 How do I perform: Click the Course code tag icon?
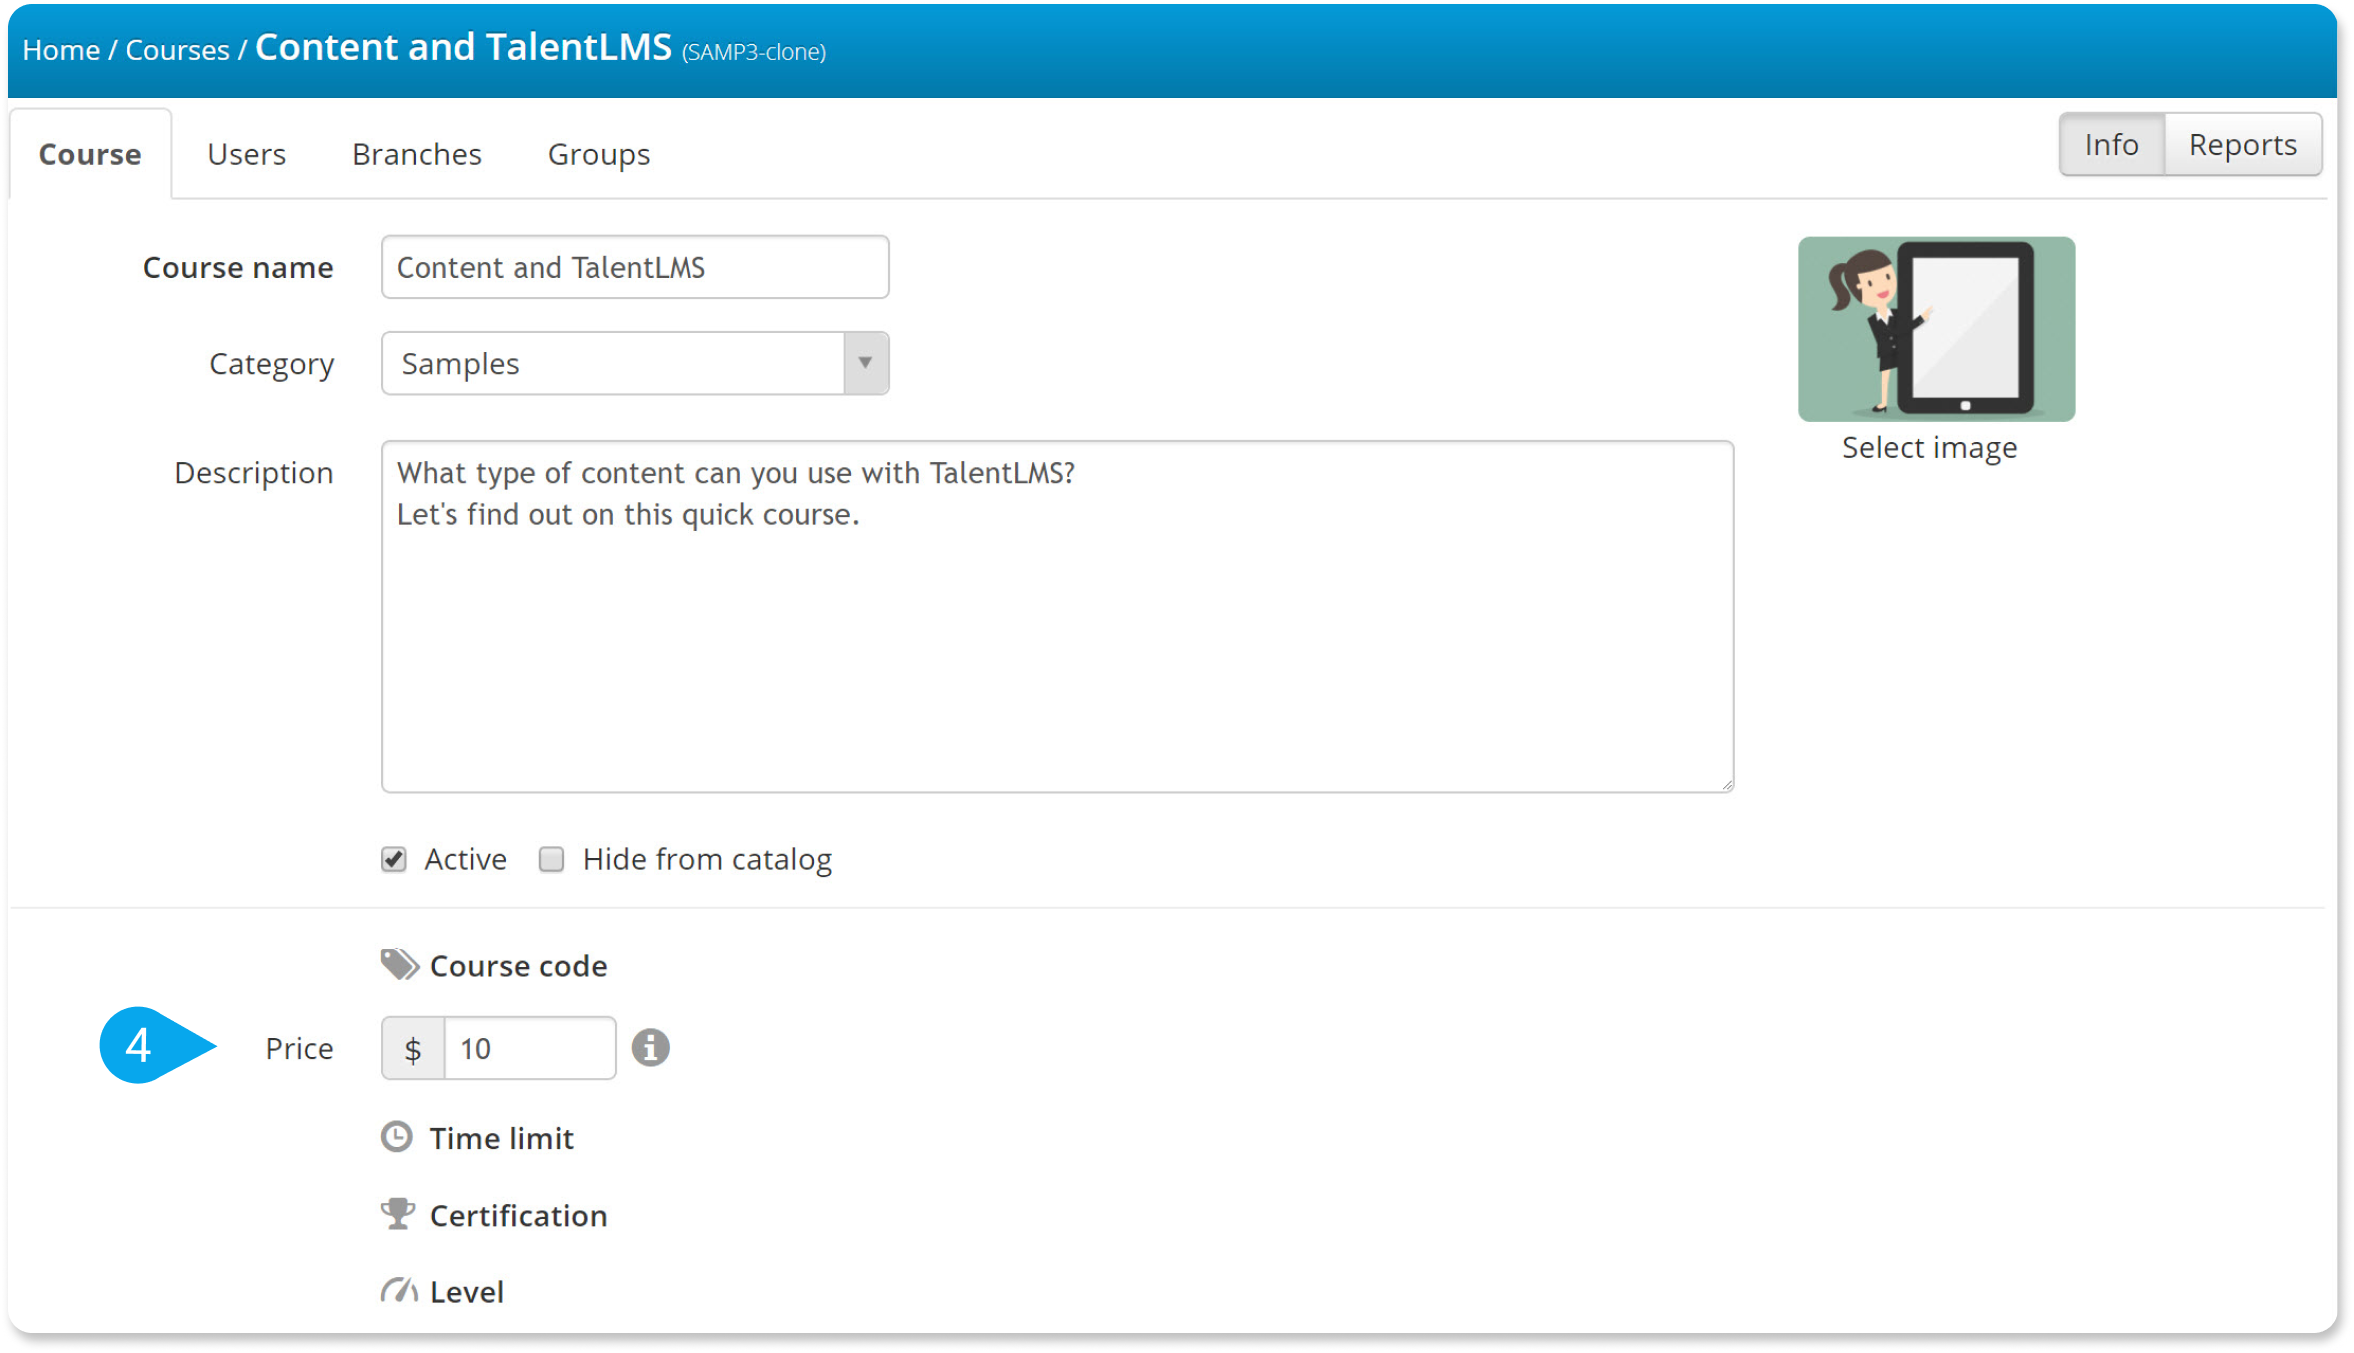pos(399,965)
